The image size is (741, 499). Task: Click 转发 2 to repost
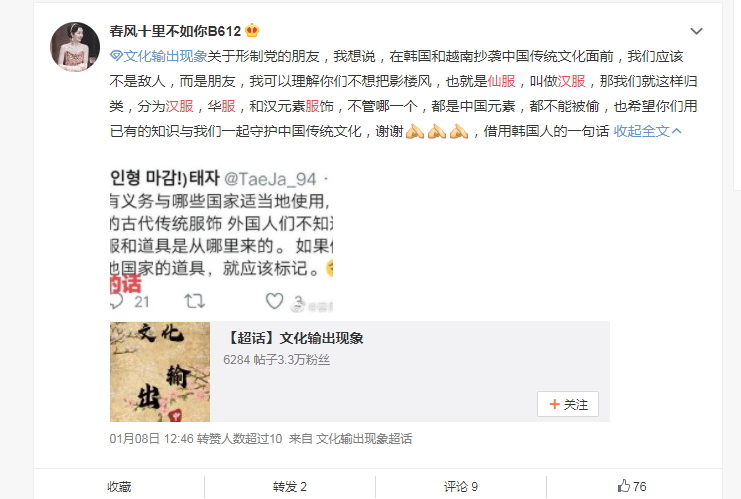click(290, 487)
